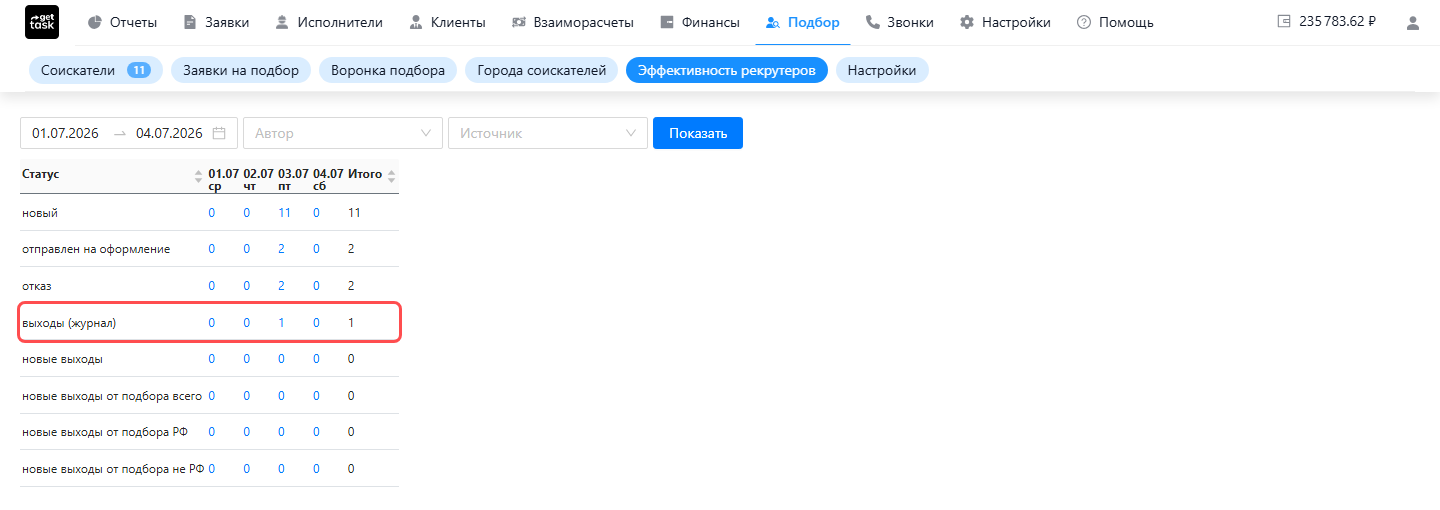Open the Настройки sub-tab

point(882,70)
